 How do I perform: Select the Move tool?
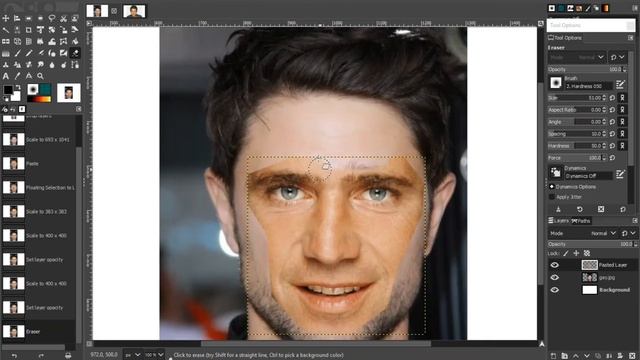[x=6, y=18]
